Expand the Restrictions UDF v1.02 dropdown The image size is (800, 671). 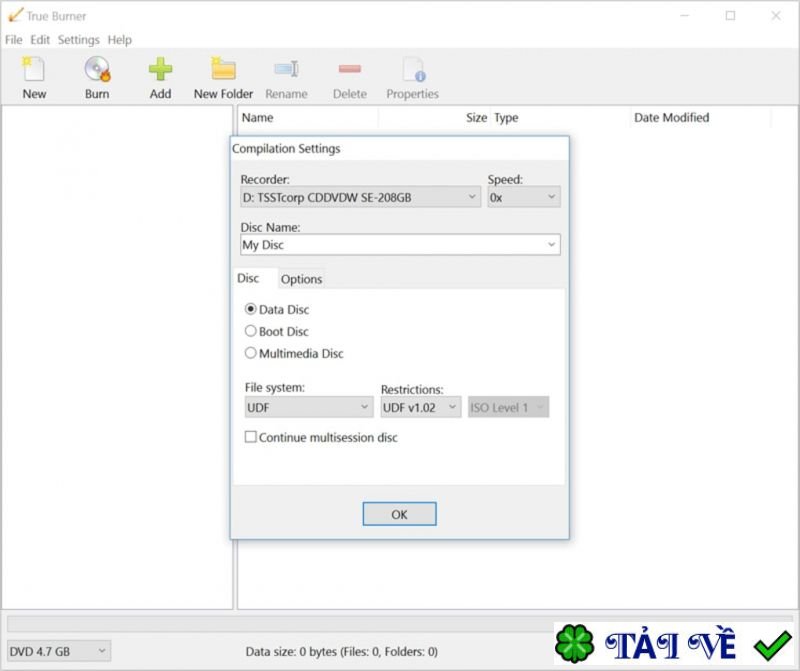[x=421, y=407]
